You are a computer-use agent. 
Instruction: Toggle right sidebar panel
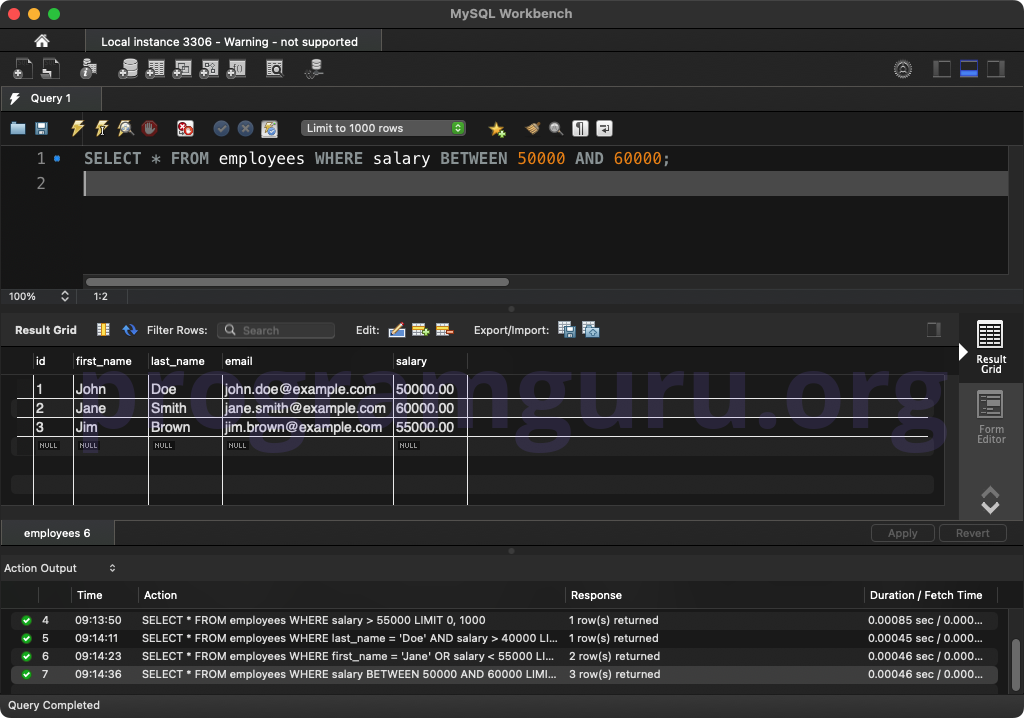(996, 69)
